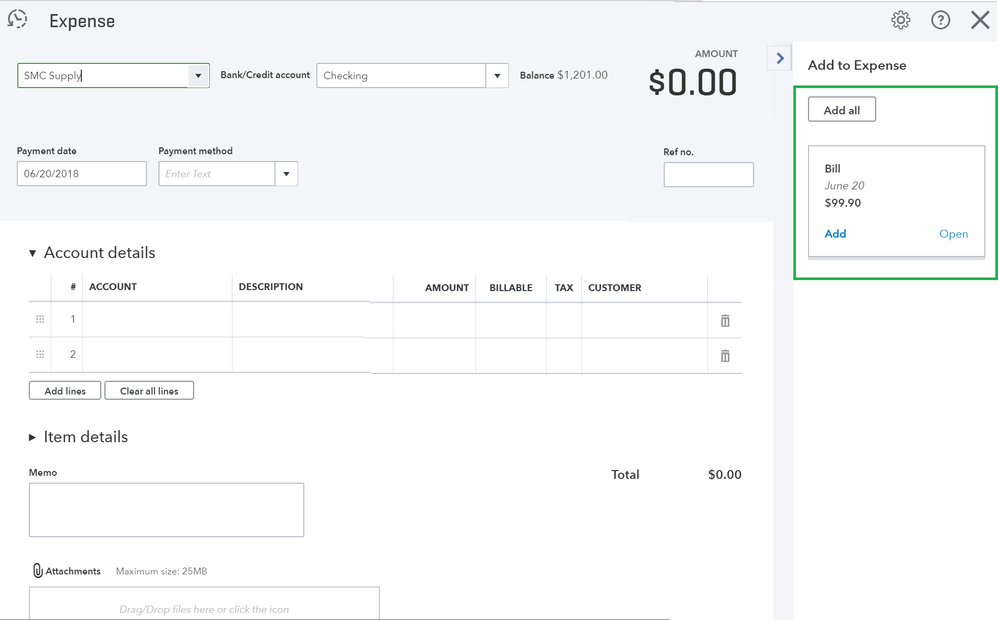This screenshot has height=620, width=999.
Task: Grab the drag handle of line 2
Action: (x=40, y=354)
